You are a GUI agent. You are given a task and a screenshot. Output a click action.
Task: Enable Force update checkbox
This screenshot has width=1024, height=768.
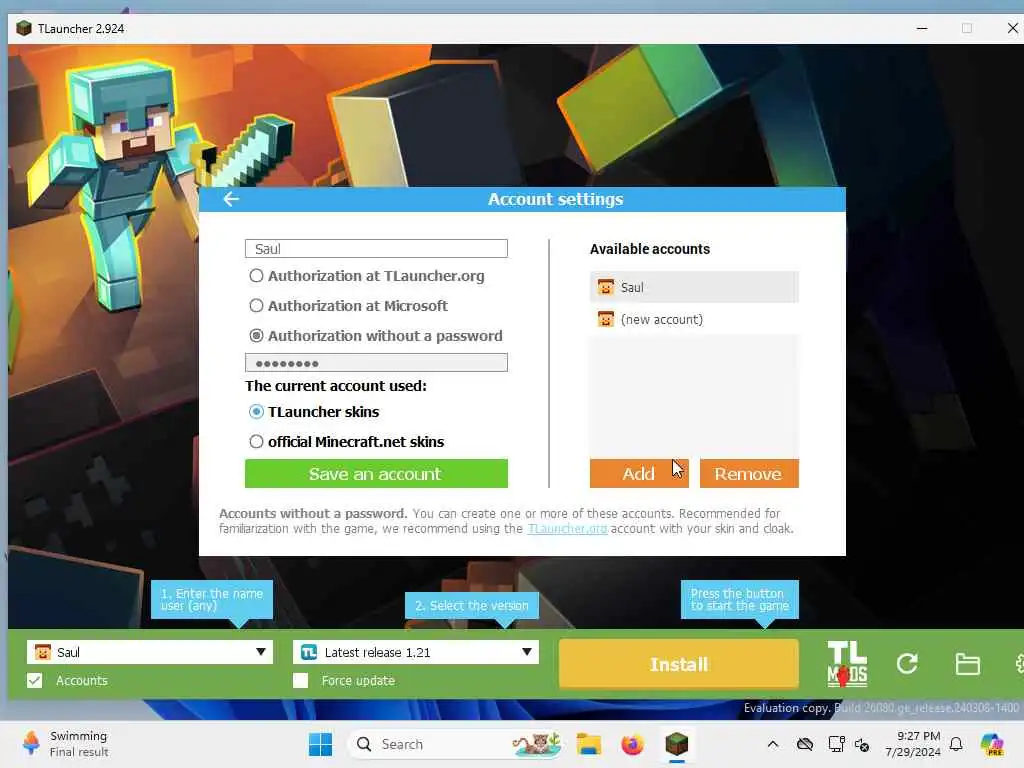(300, 680)
